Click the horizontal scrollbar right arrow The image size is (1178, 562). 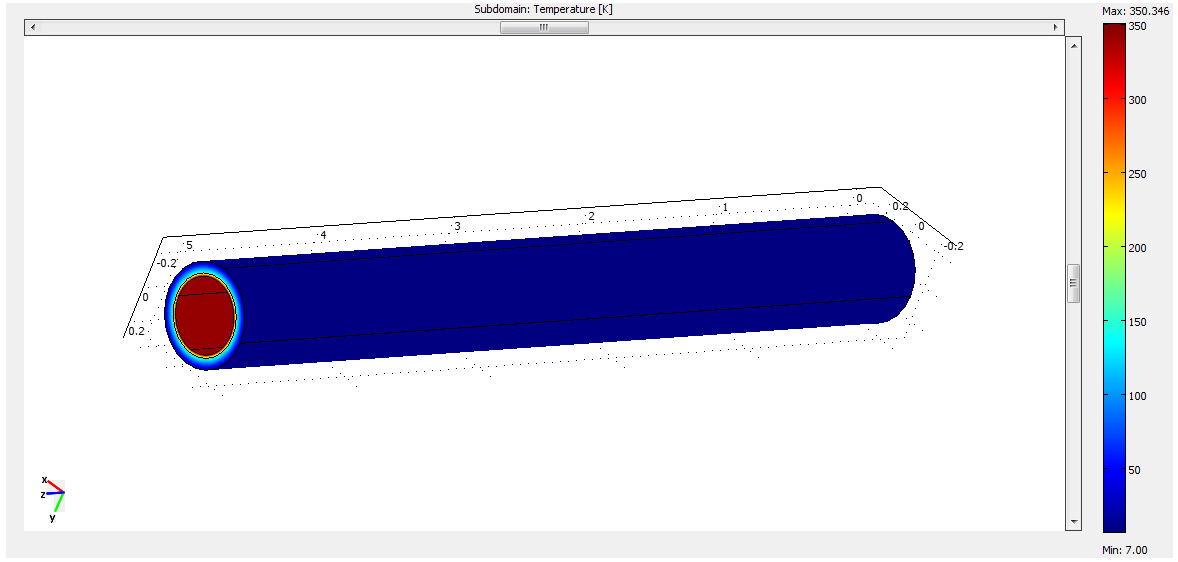click(x=1056, y=27)
